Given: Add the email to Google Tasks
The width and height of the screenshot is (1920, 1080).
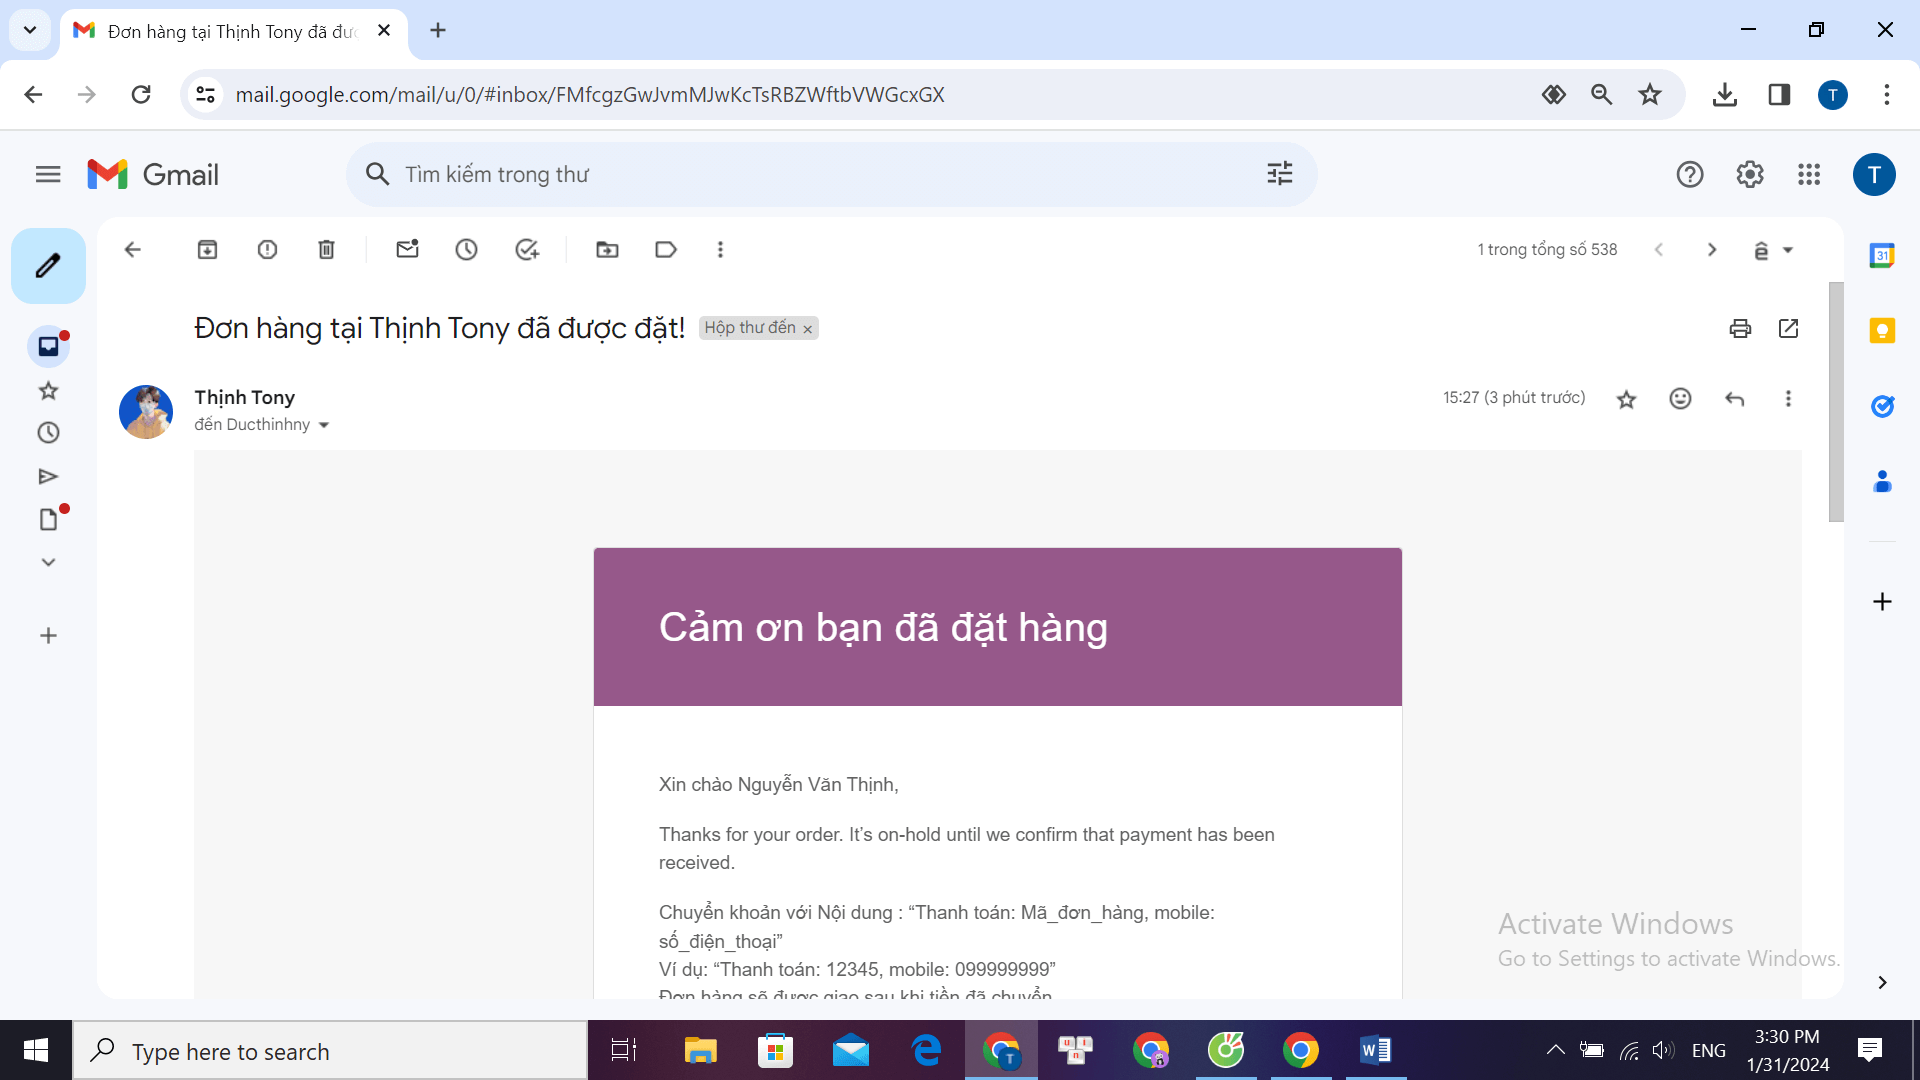Looking at the screenshot, I should 527,249.
